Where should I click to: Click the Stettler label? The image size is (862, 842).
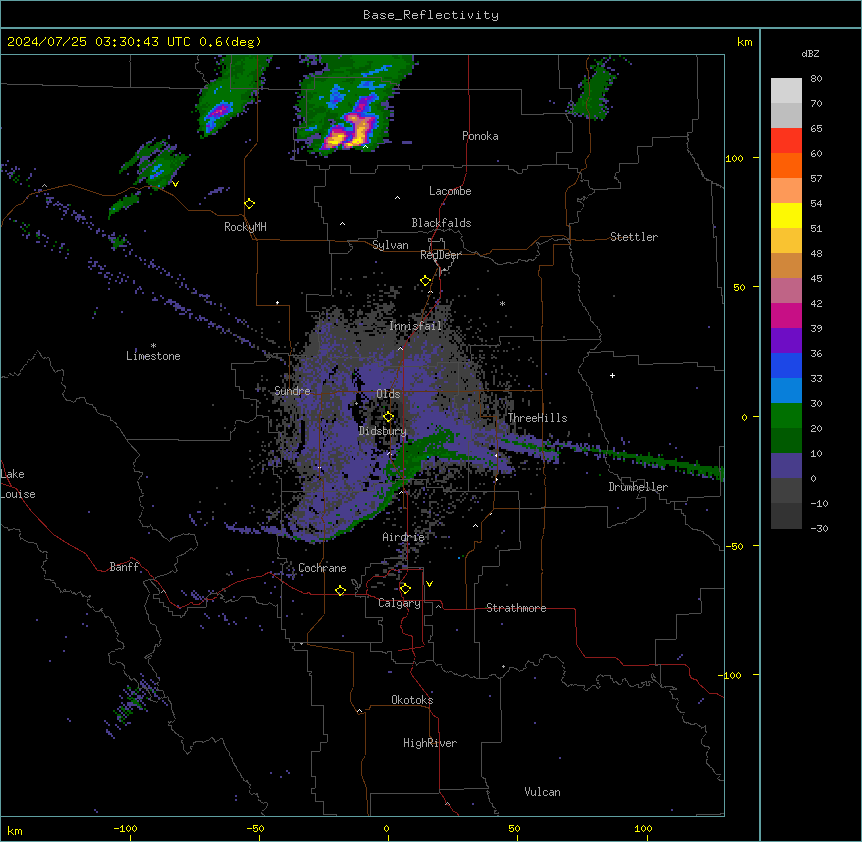click(x=634, y=237)
